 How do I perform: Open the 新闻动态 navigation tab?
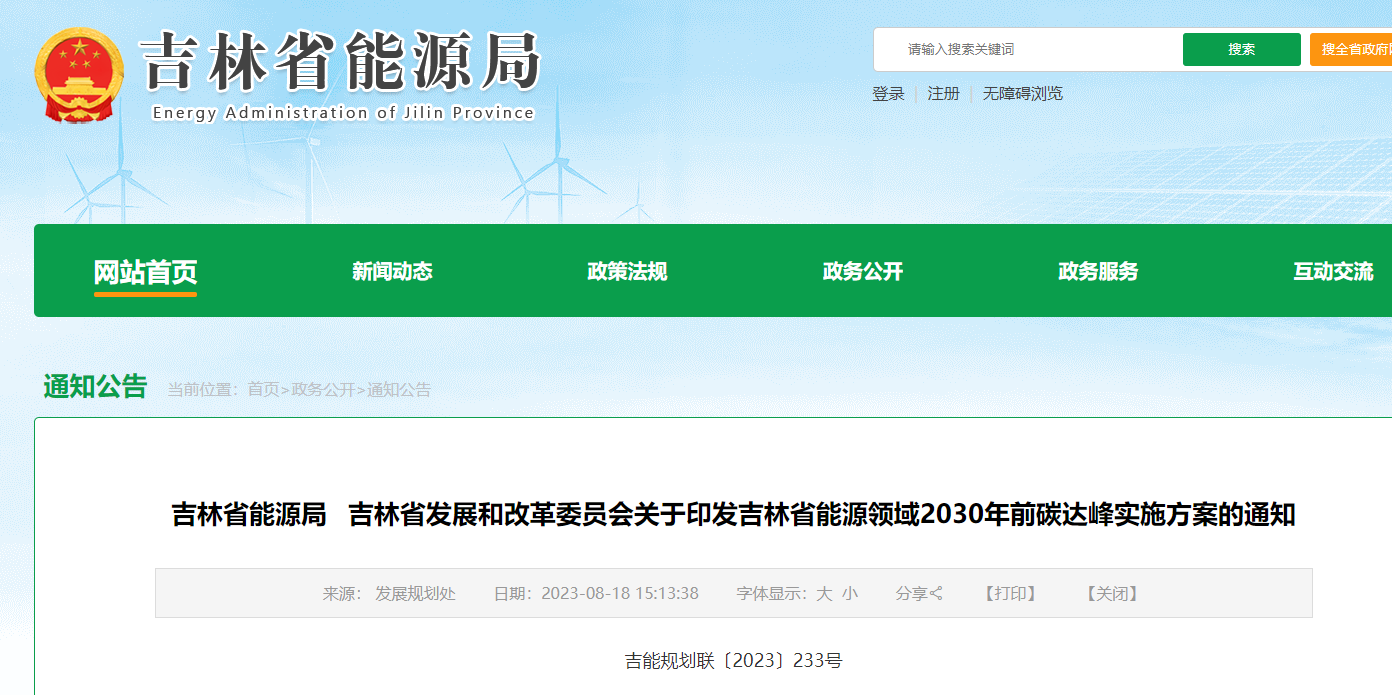[392, 272]
